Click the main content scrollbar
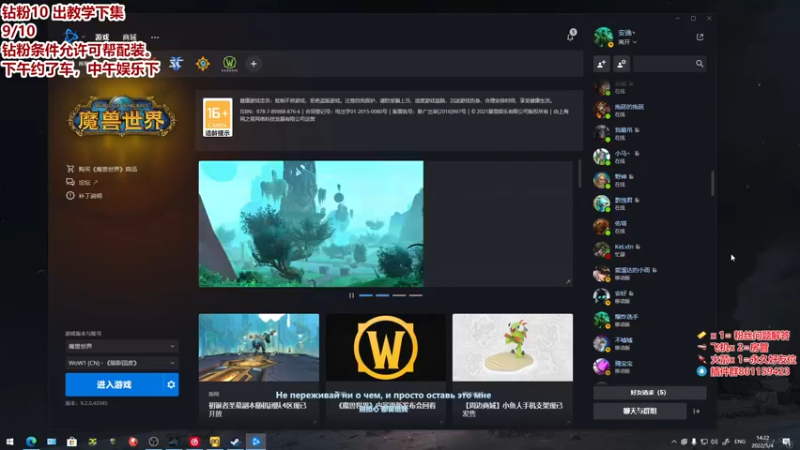The height and width of the screenshot is (450, 800). (579, 174)
